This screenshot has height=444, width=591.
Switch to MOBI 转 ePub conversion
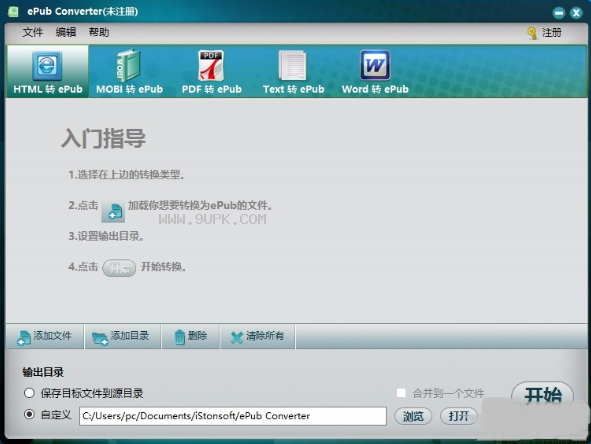pos(129,72)
